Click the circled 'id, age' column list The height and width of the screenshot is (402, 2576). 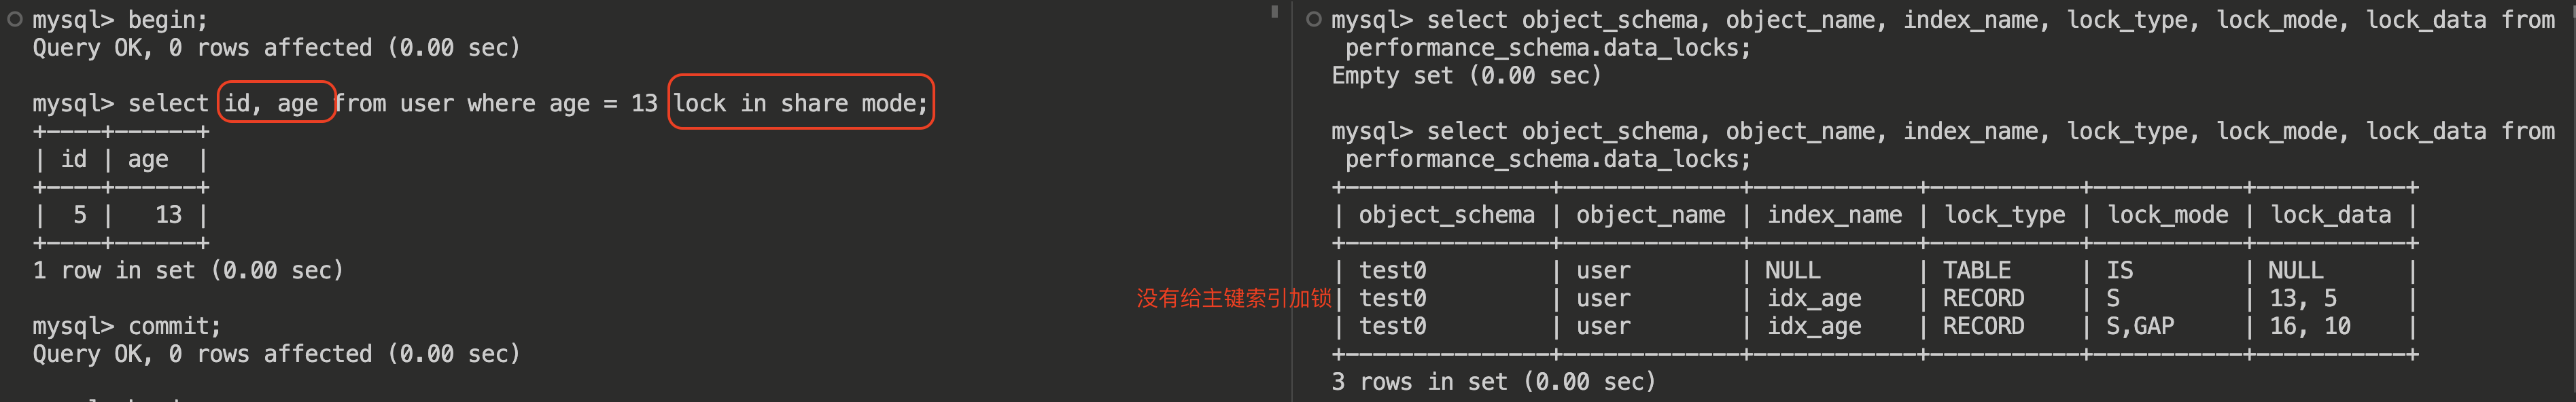[271, 103]
